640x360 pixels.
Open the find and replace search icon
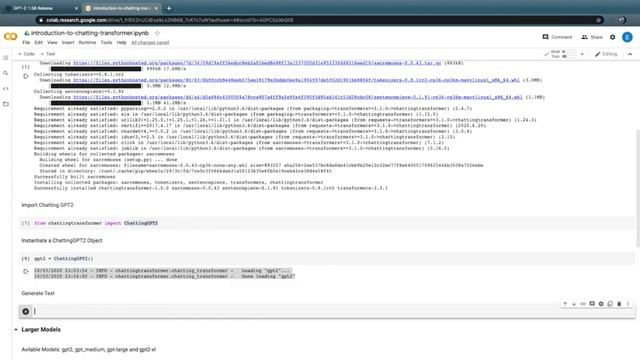[6, 73]
